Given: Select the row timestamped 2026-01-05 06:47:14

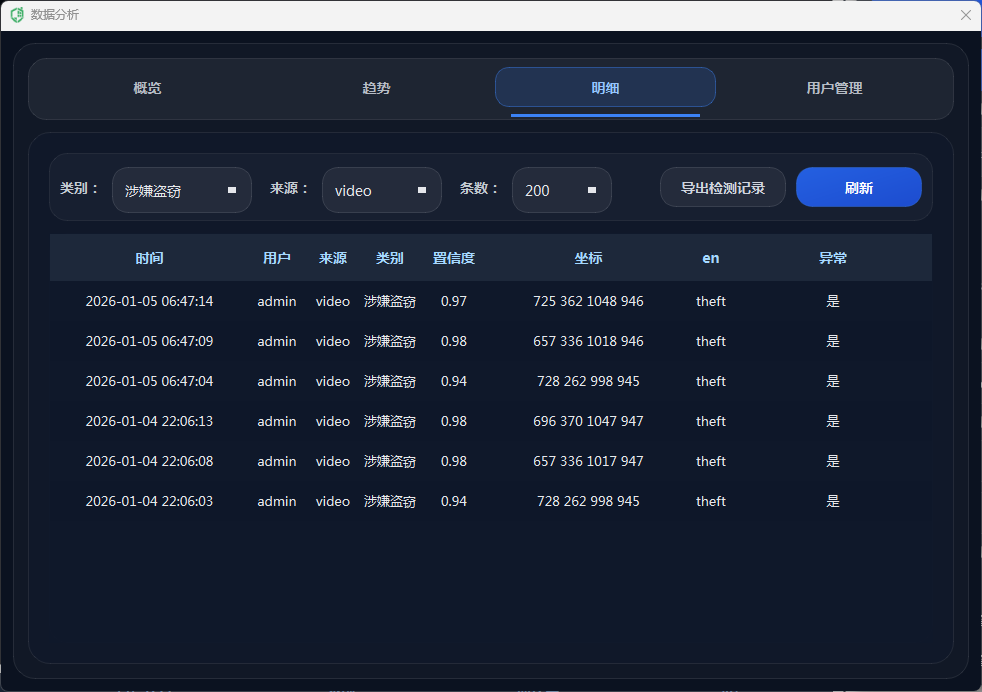Looking at the screenshot, I should (149, 301).
